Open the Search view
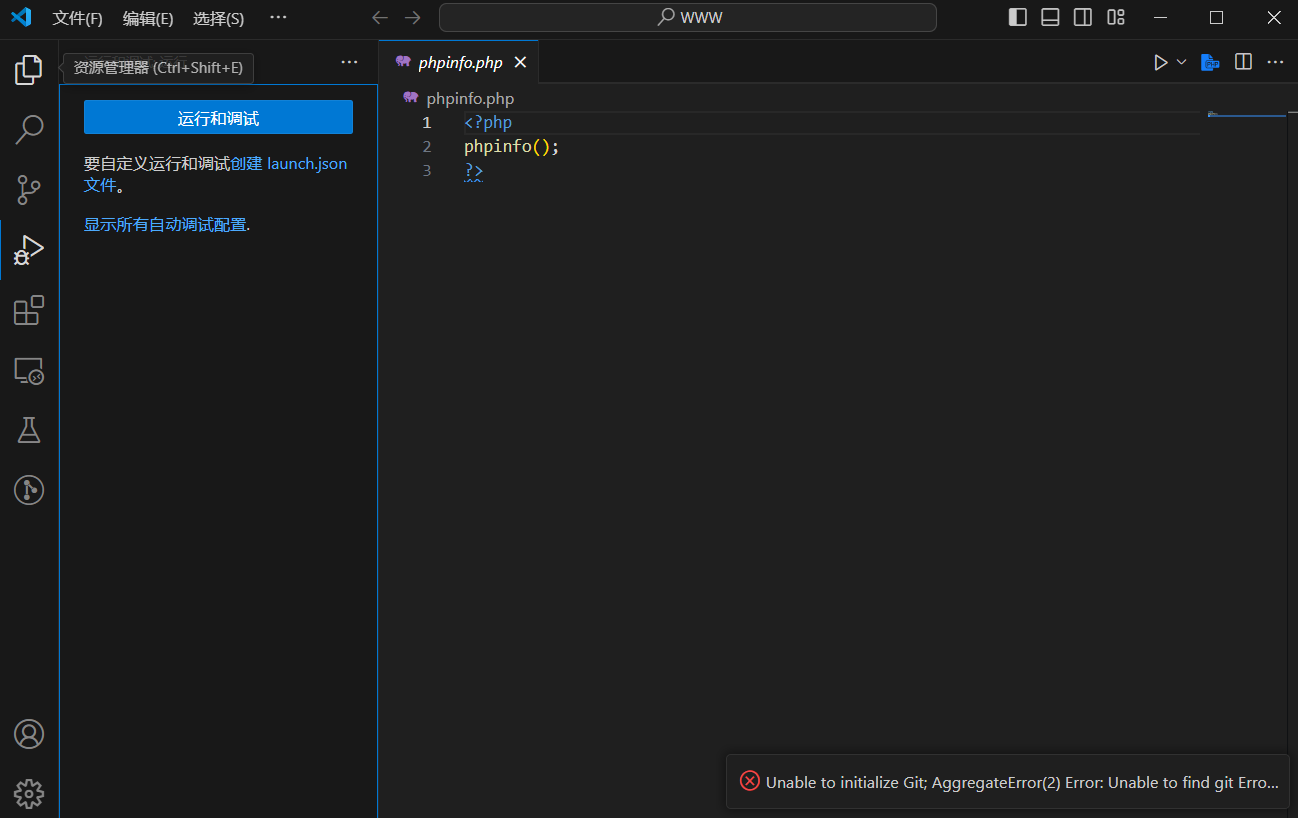The width and height of the screenshot is (1298, 818). tap(29, 129)
